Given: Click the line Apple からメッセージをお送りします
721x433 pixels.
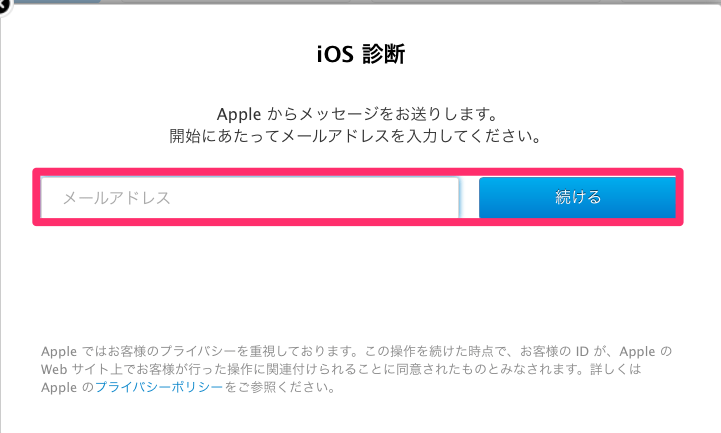Looking at the screenshot, I should tap(357, 114).
